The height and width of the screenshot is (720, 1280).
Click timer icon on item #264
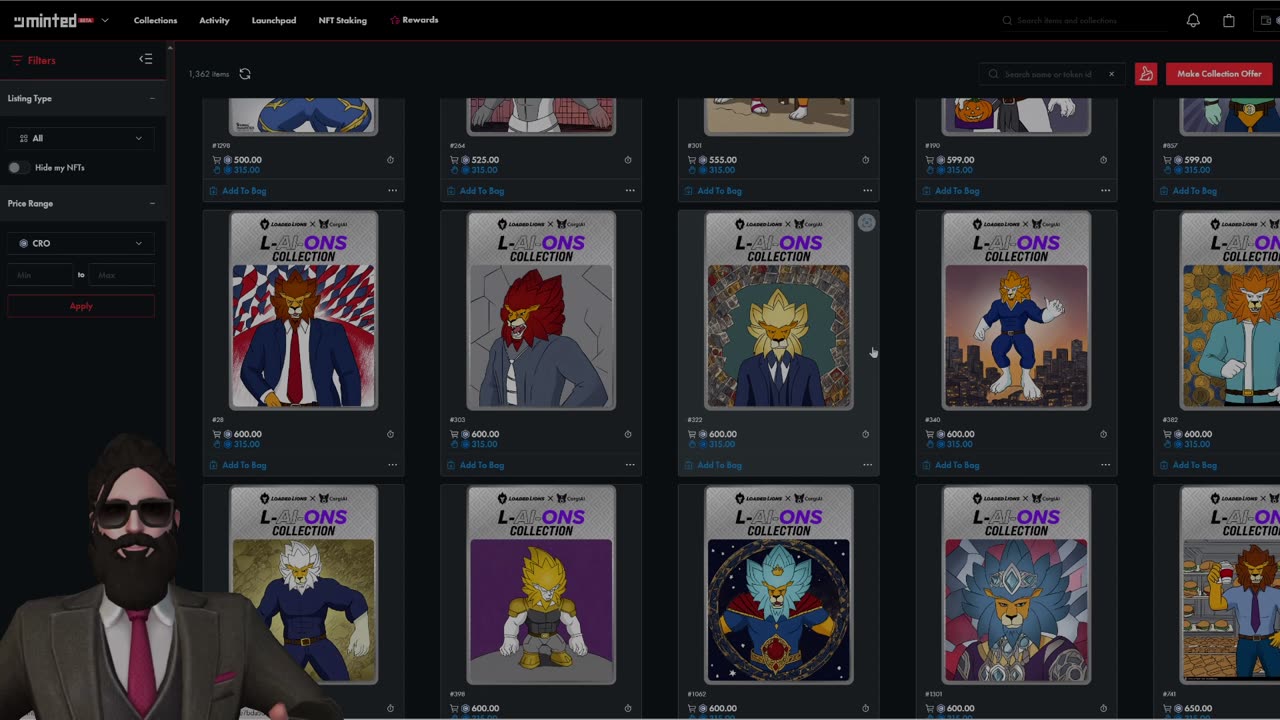(x=628, y=160)
